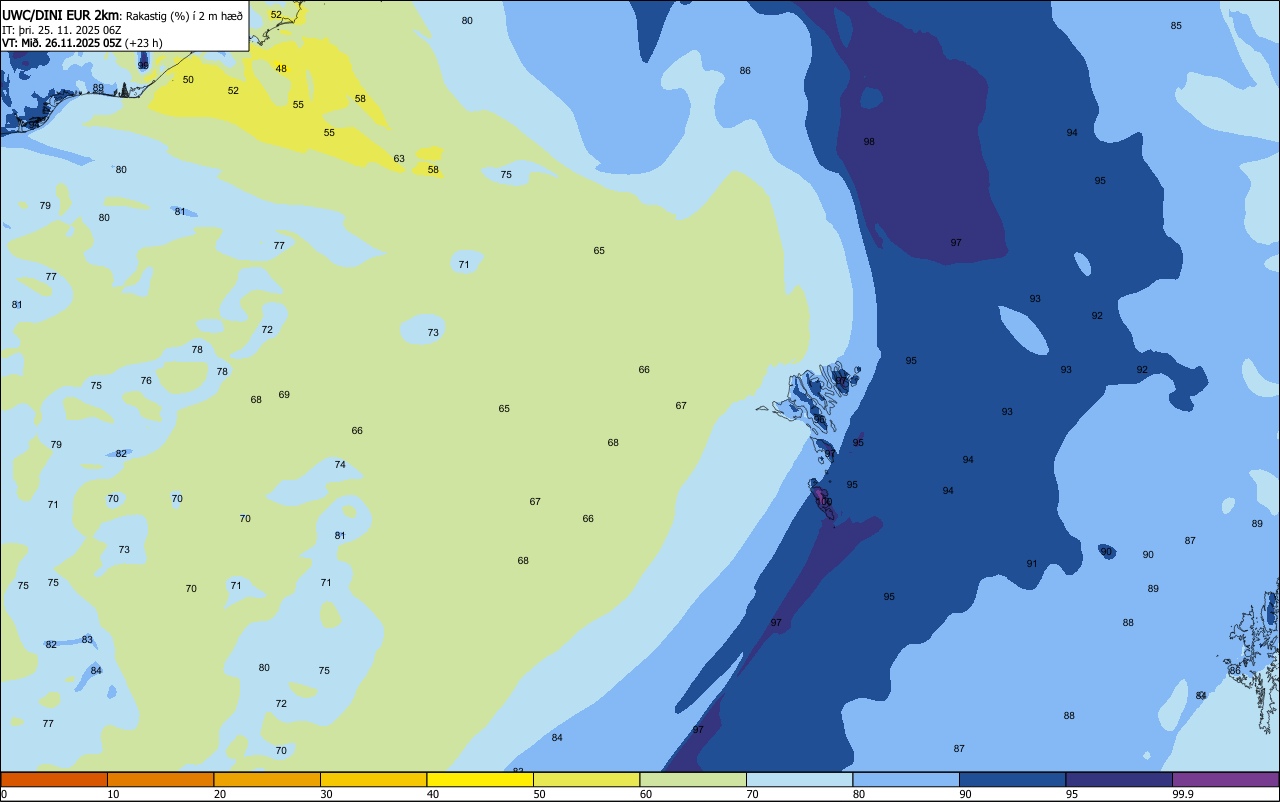Click the humidity value 76 on the map
This screenshot has height=802, width=1280.
(x=146, y=381)
